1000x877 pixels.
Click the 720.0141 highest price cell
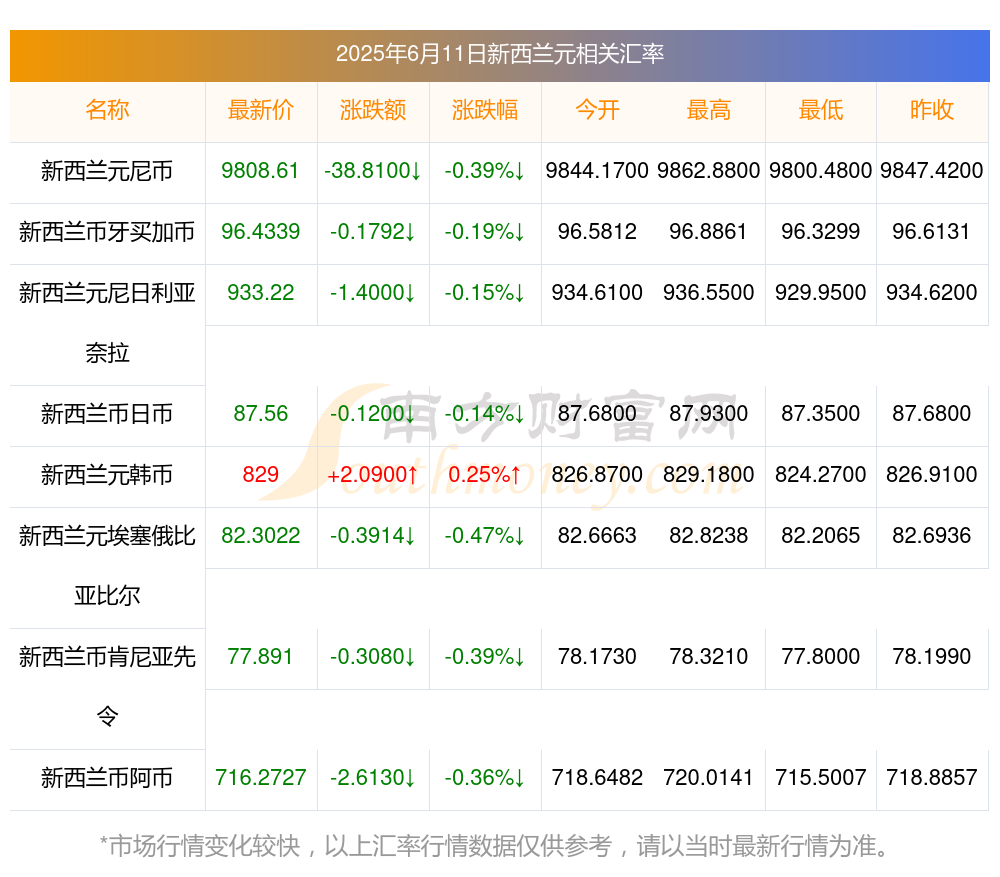[708, 778]
